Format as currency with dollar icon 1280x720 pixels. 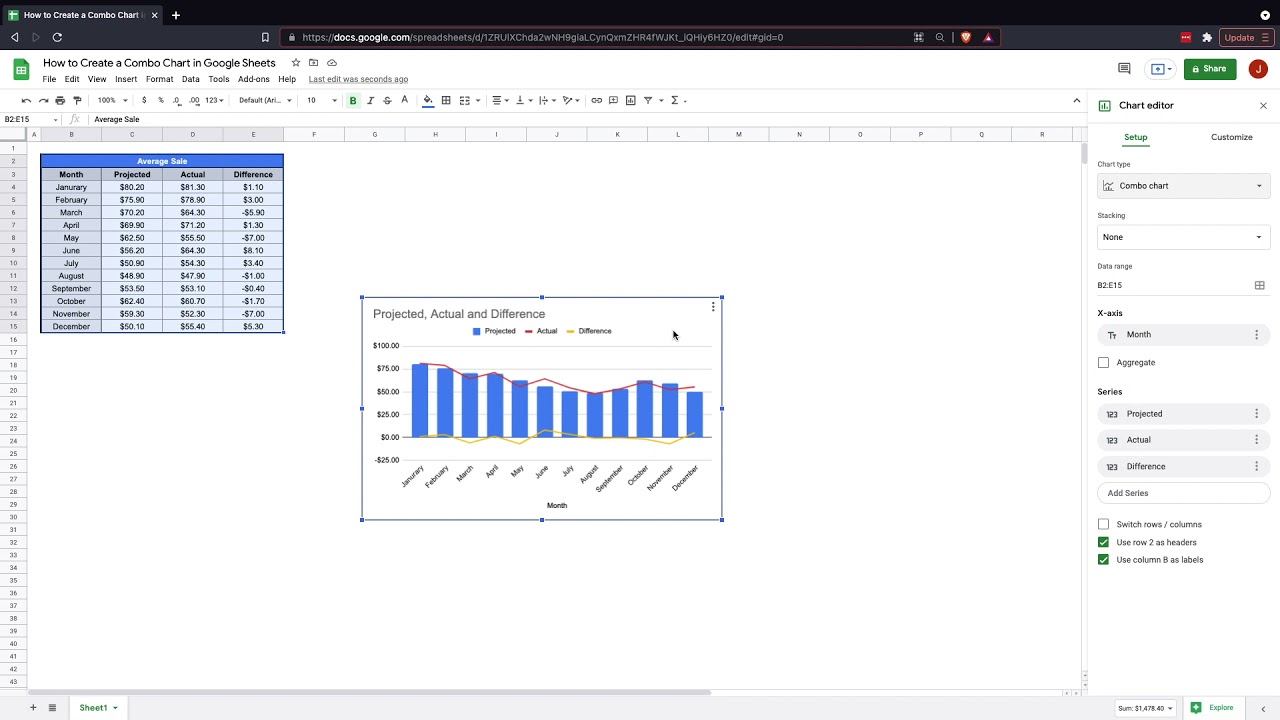(144, 100)
